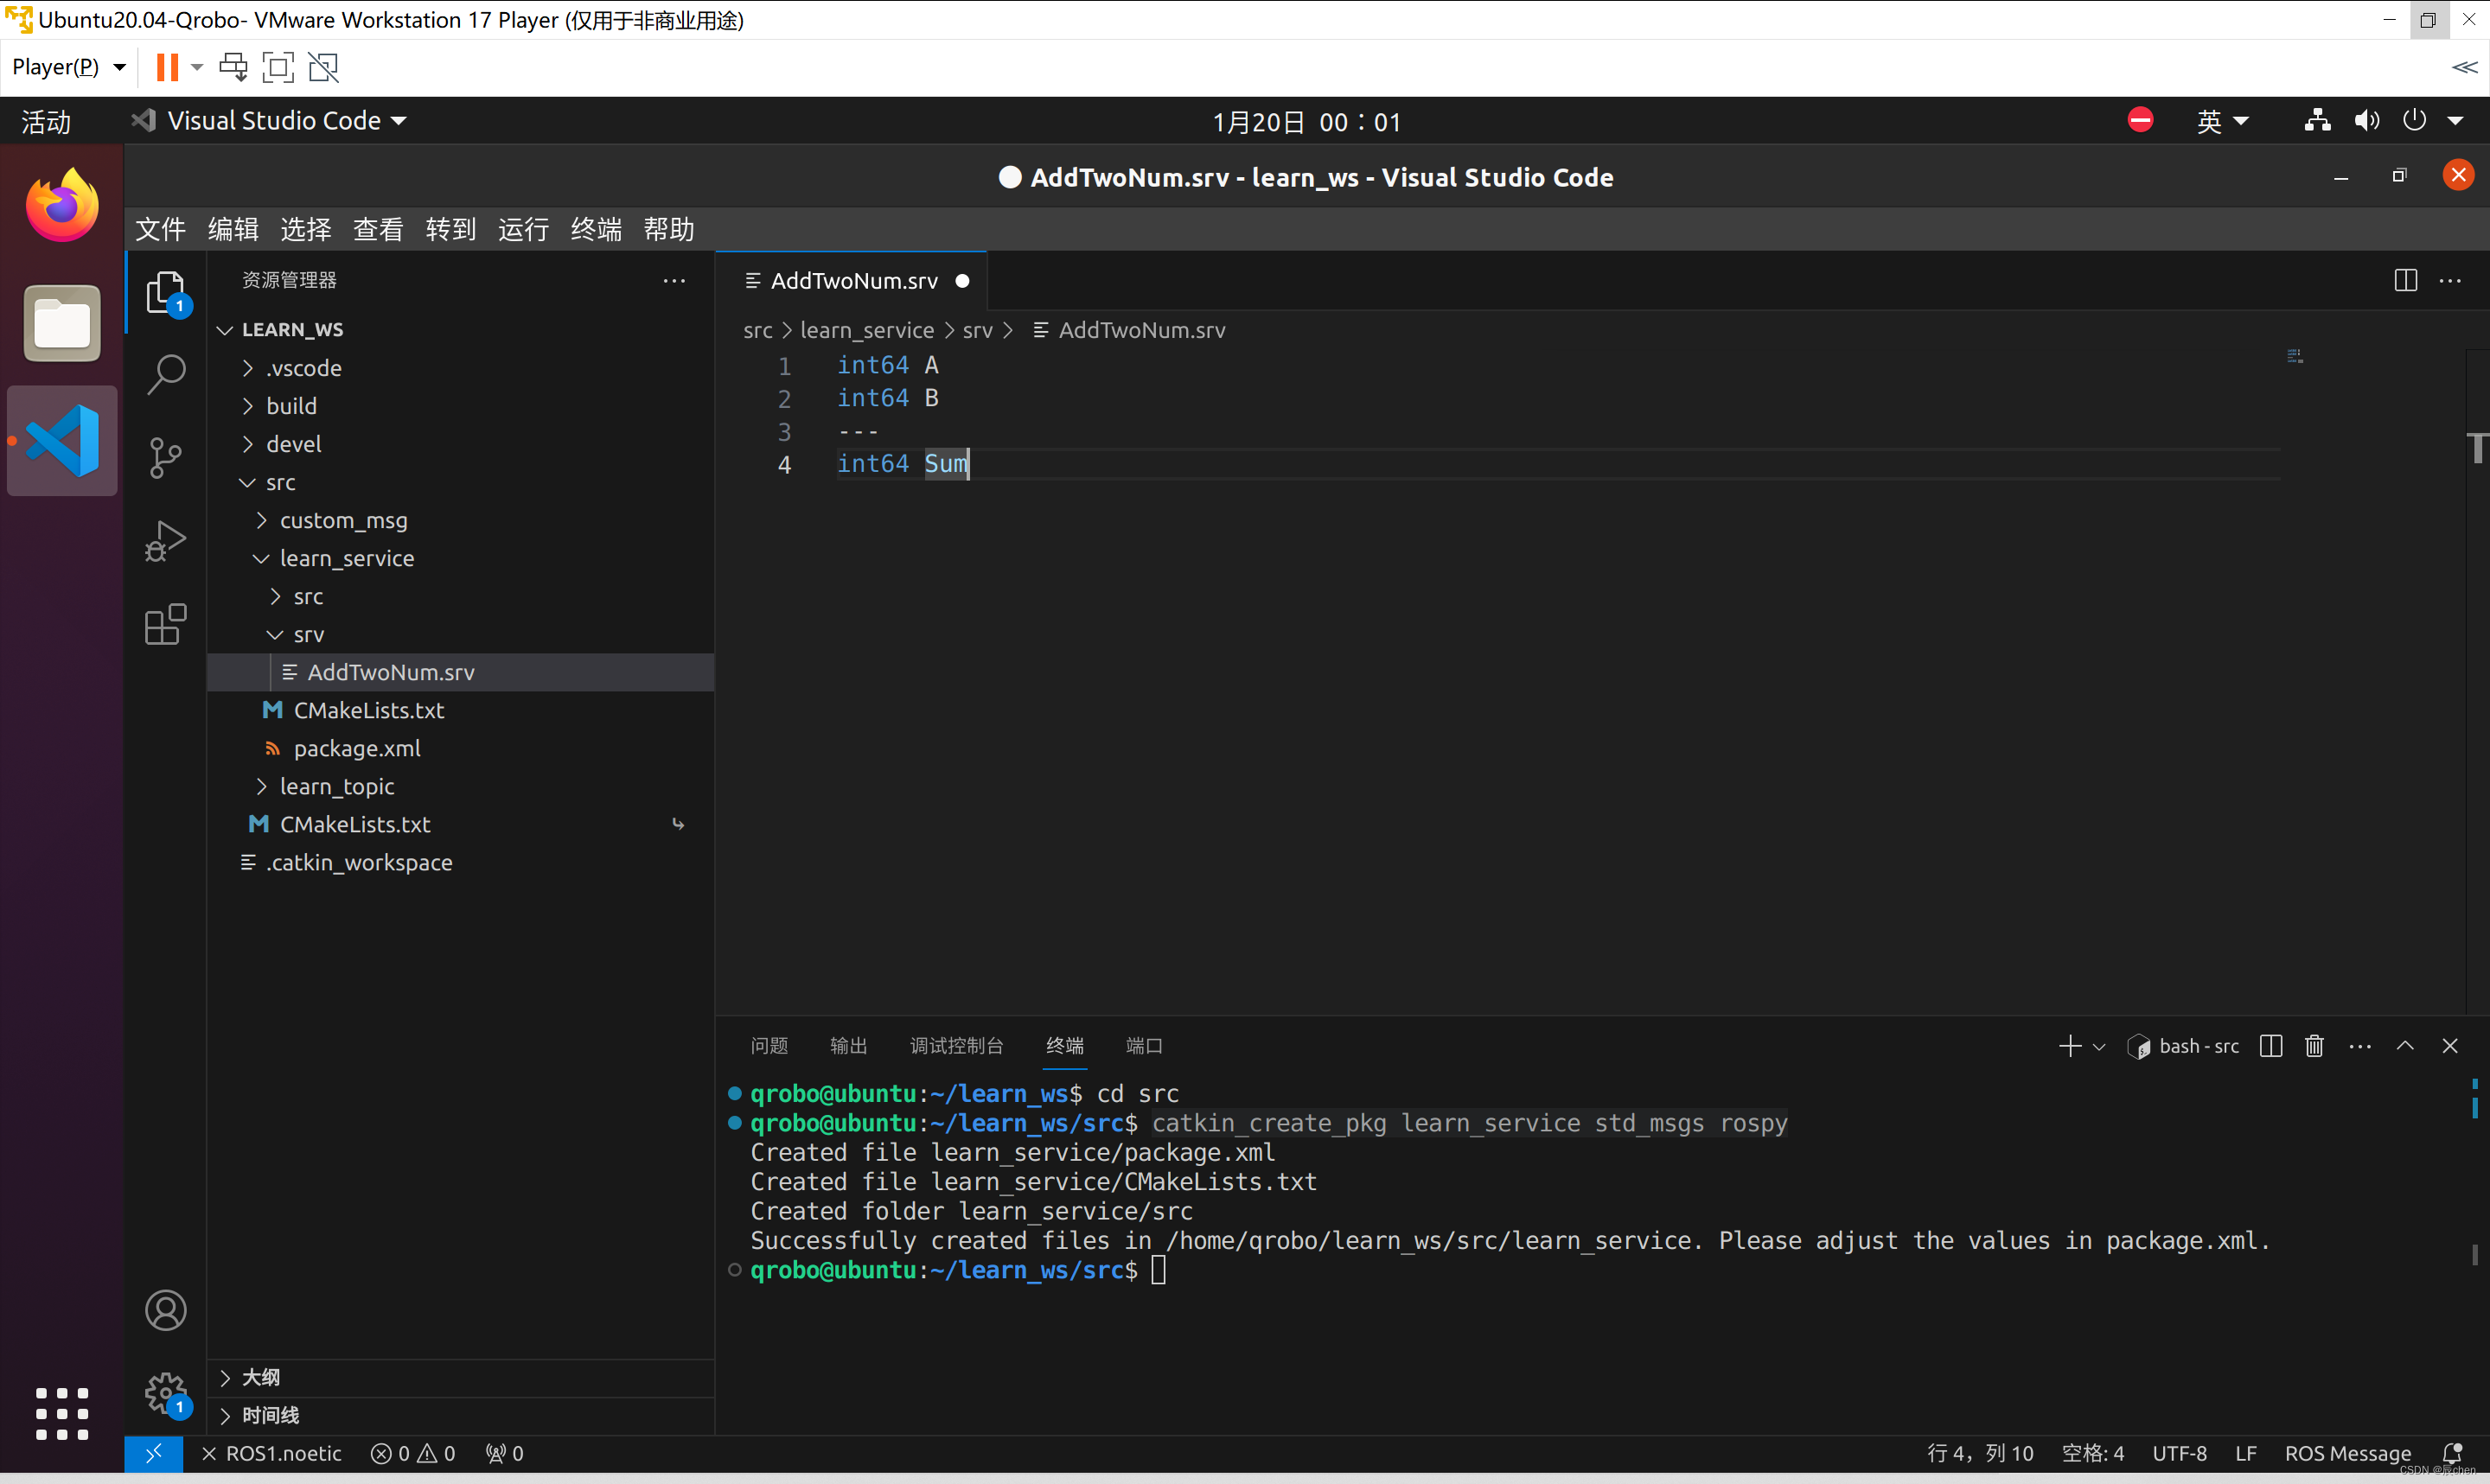
Task: Open network indicator in Ubuntu top bar
Action: (x=2317, y=121)
